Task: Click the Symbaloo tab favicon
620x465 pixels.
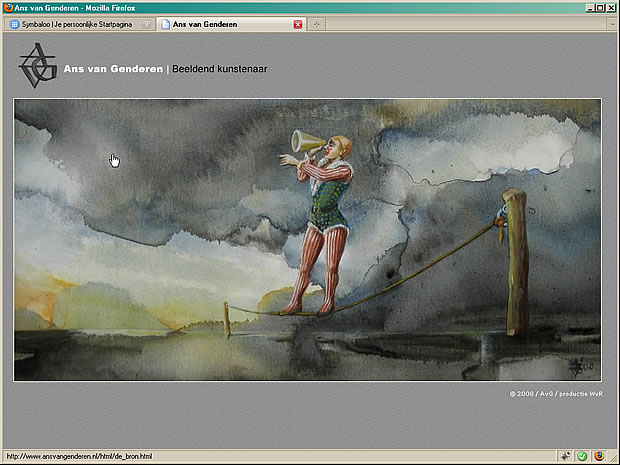Action: click(14, 25)
